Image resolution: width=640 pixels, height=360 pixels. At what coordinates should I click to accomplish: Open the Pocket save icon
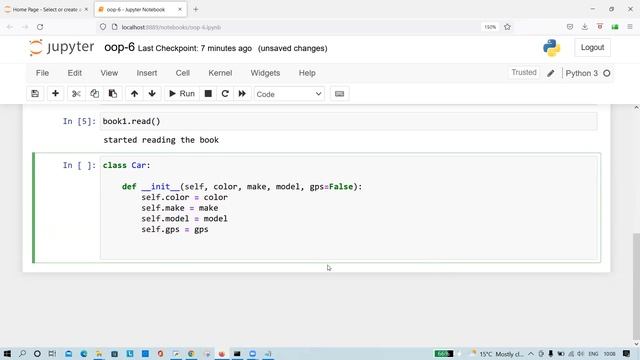coord(570,27)
